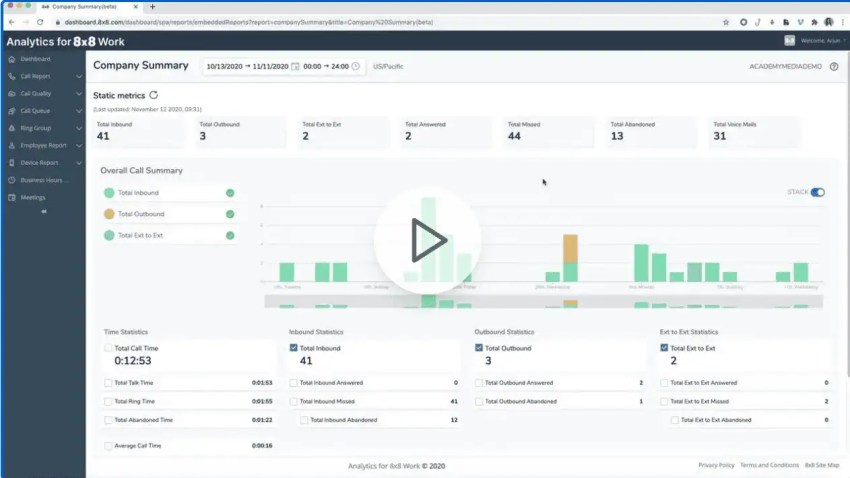Play the video overlay
This screenshot has width=850, height=478.
coord(428,241)
